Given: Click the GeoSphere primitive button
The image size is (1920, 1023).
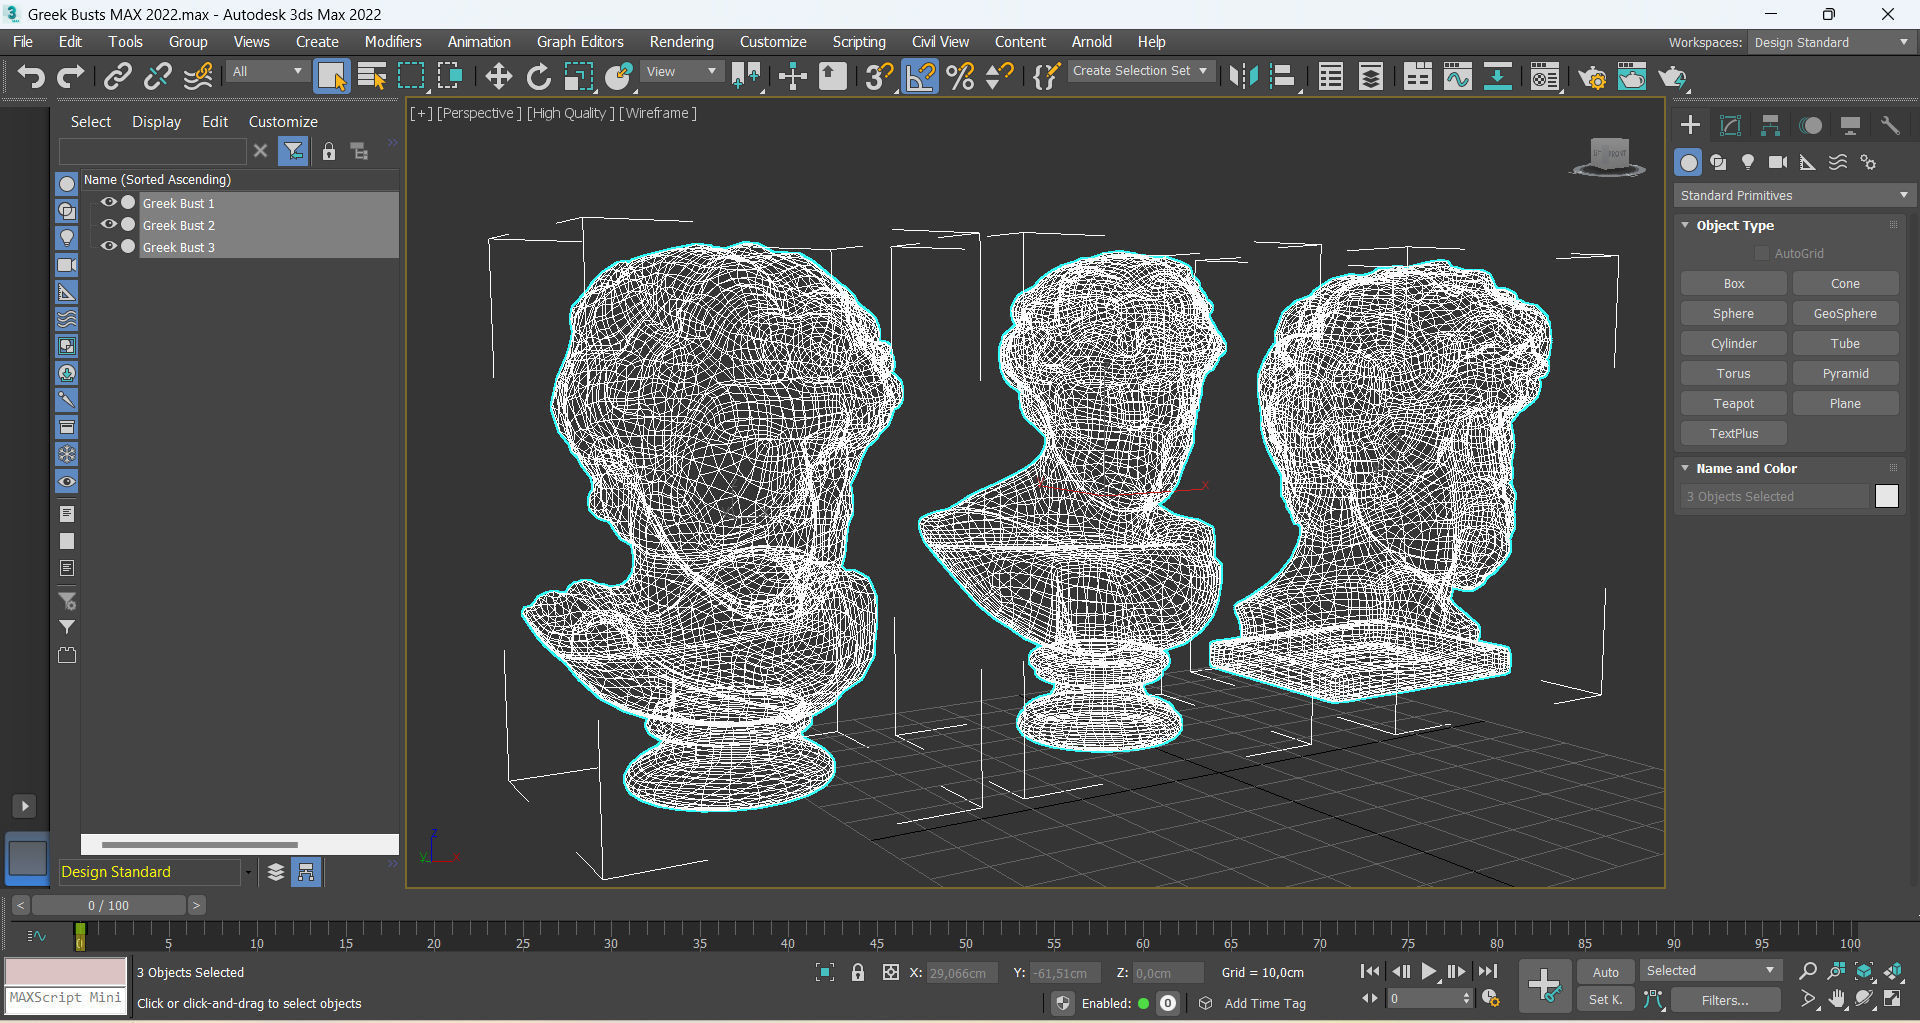Looking at the screenshot, I should click(x=1845, y=313).
